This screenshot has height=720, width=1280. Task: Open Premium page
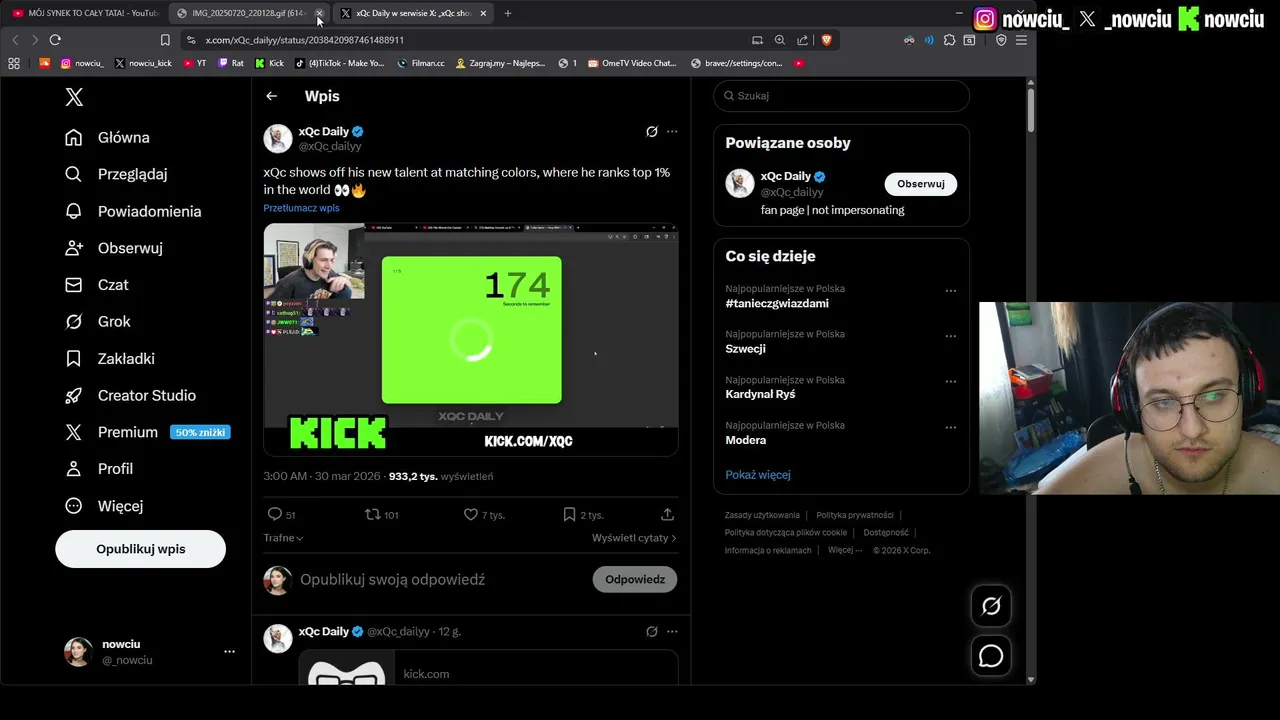146,432
